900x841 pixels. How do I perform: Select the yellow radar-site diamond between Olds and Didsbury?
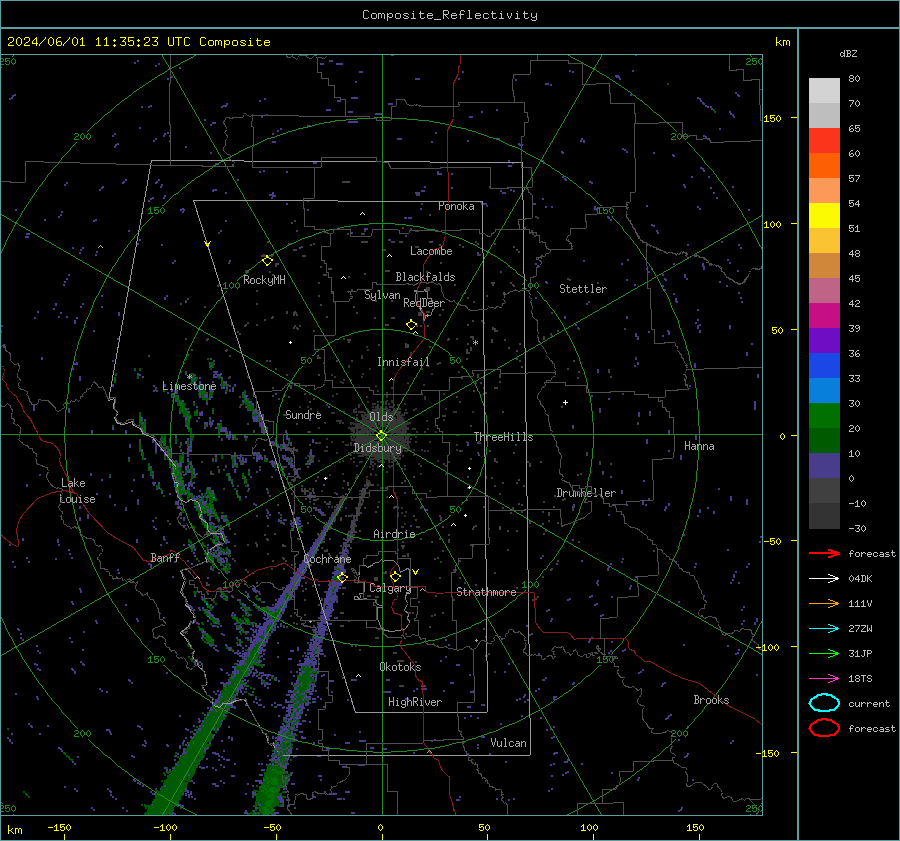pos(381,436)
